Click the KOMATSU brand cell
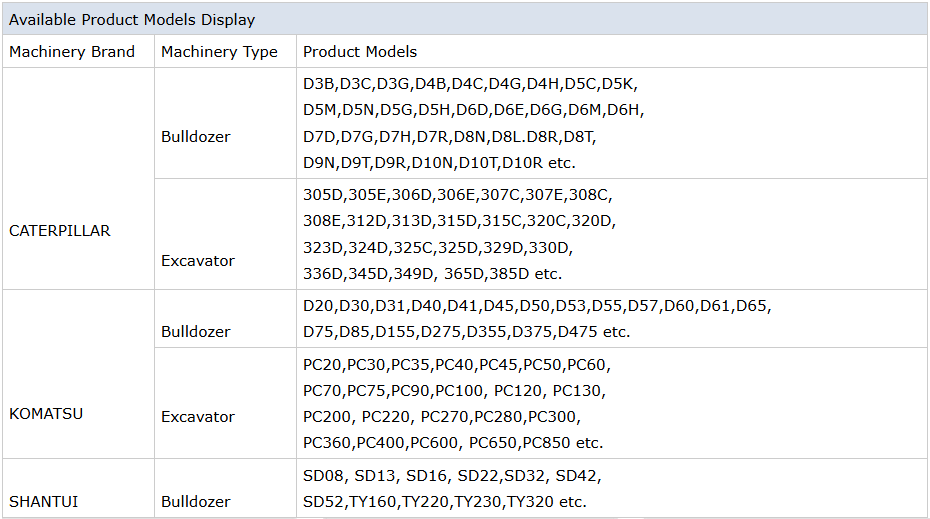 (46, 414)
